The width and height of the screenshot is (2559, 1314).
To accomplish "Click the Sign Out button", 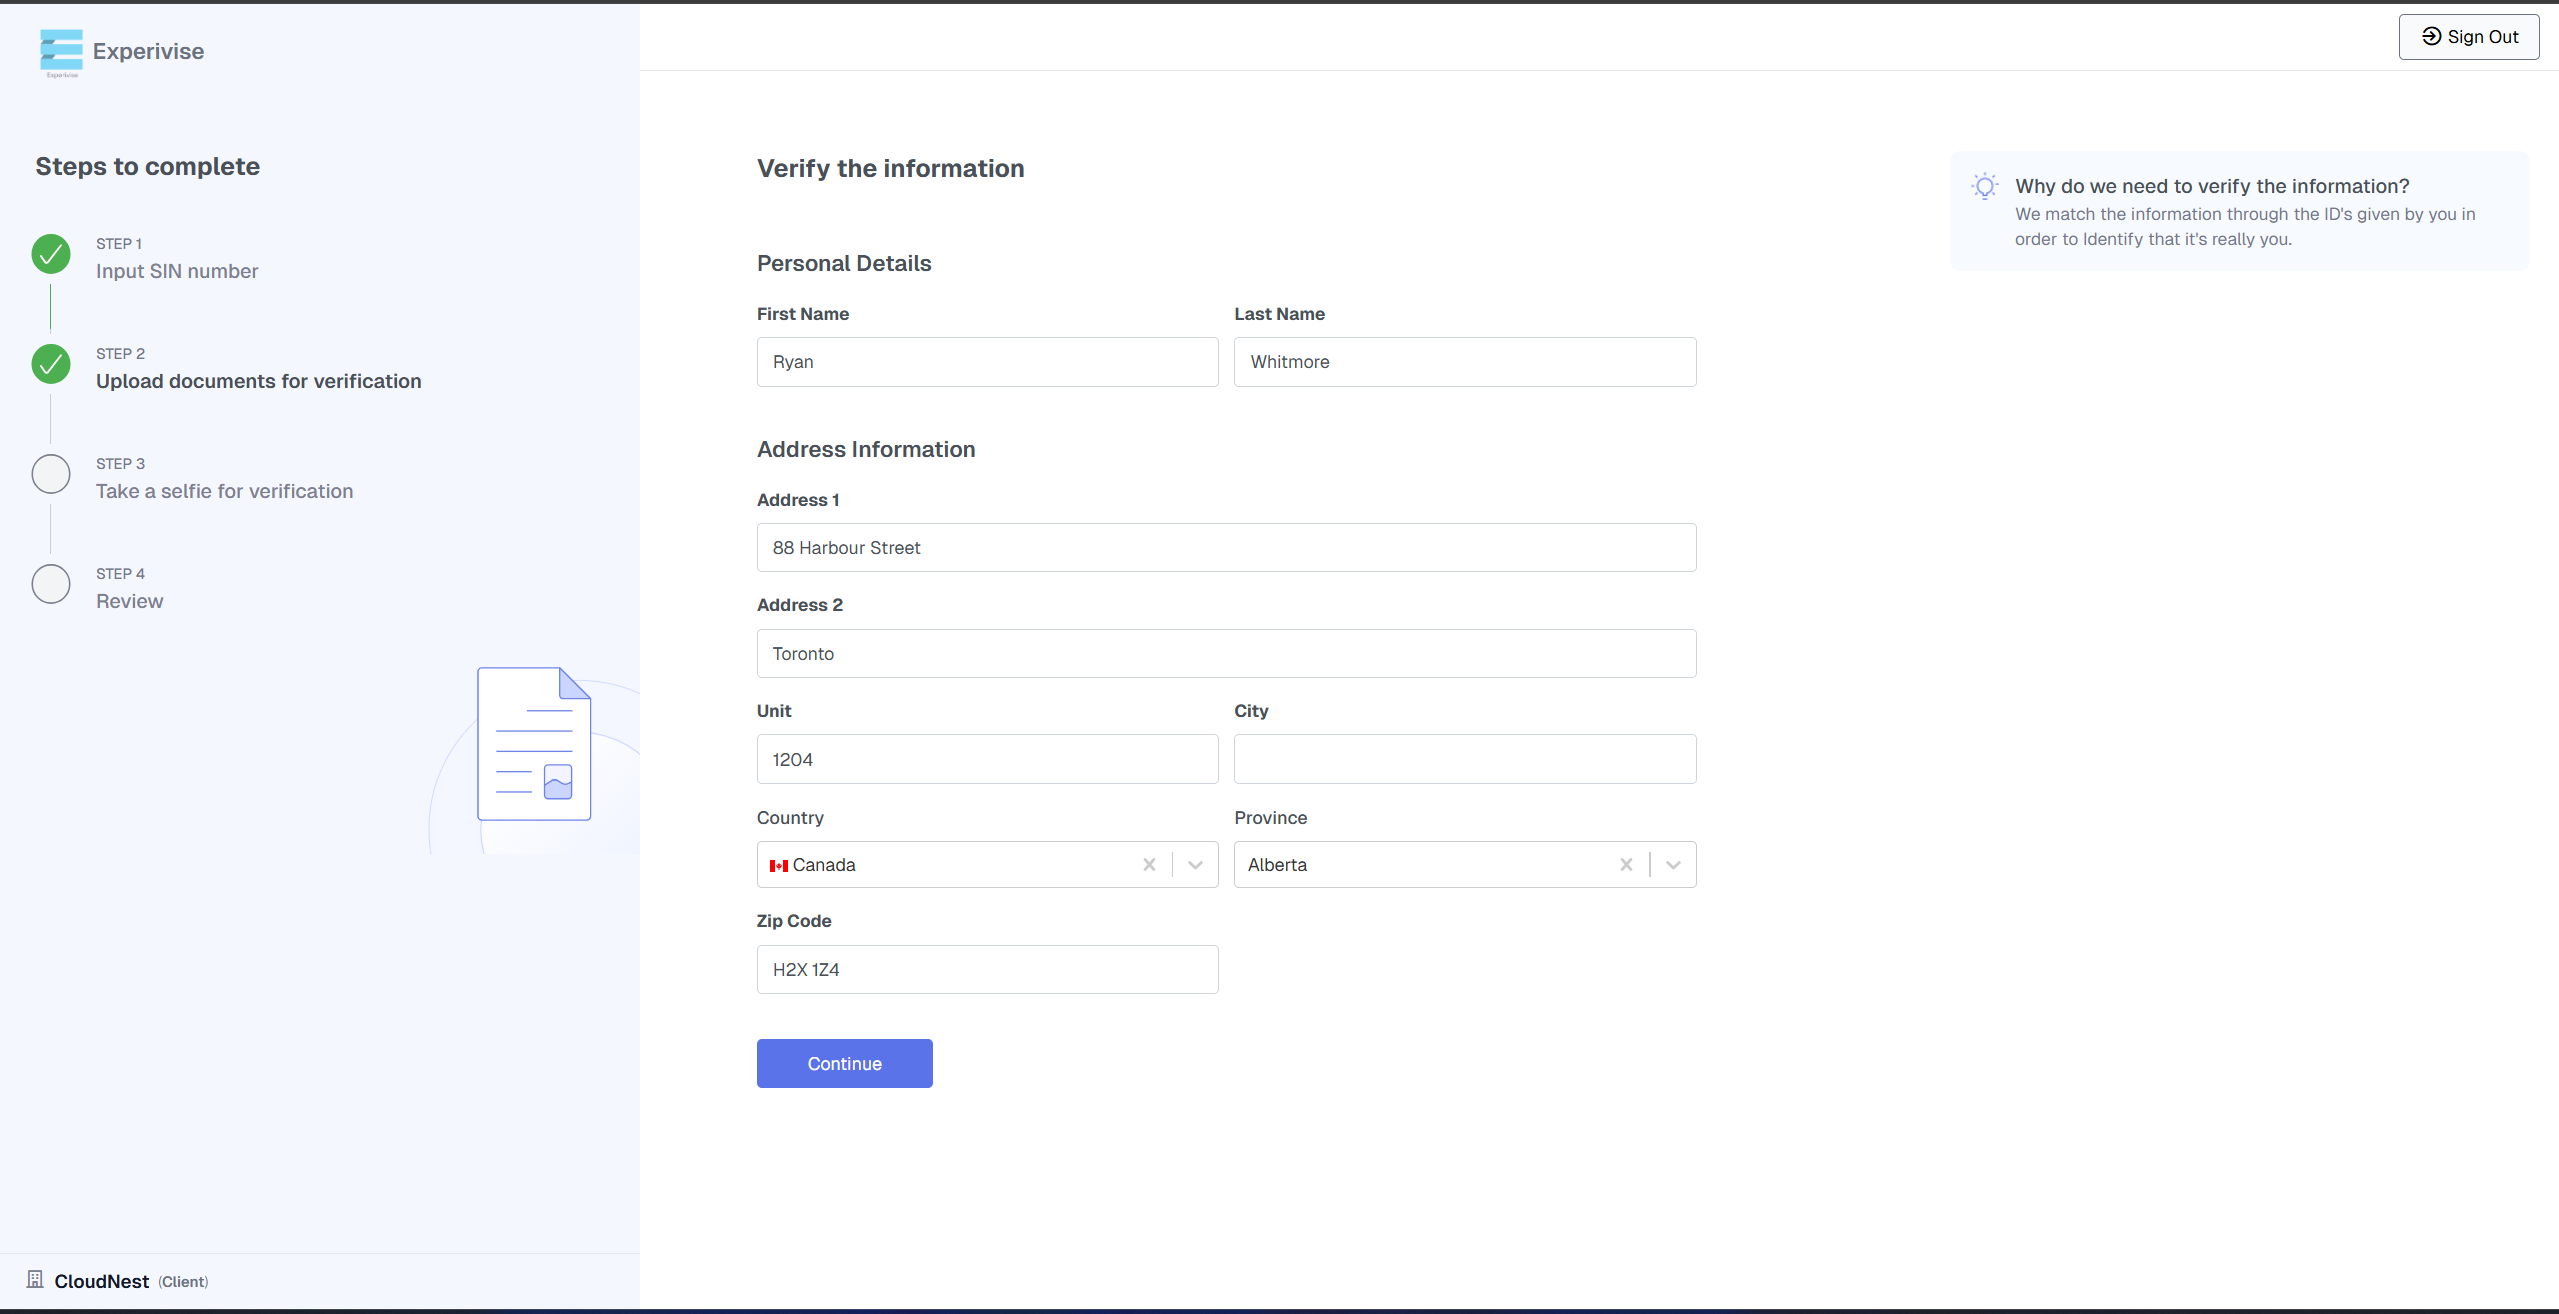I will (2468, 37).
